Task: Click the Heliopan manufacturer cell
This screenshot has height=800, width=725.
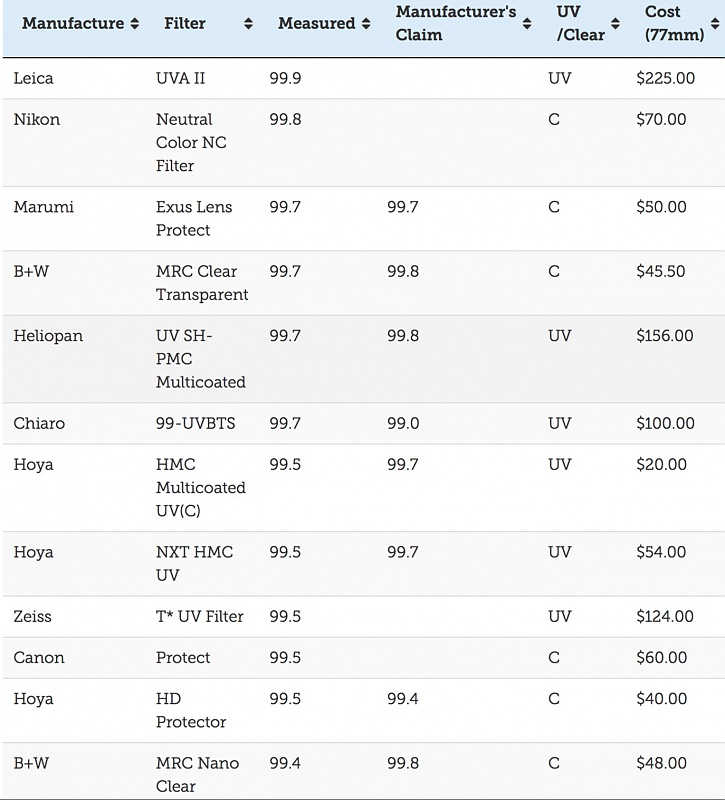Action: coord(48,336)
